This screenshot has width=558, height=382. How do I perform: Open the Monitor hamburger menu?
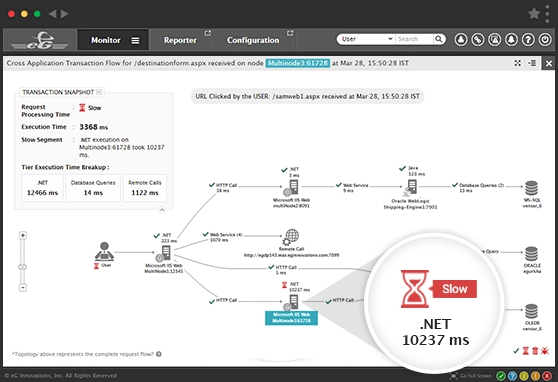click(x=135, y=41)
